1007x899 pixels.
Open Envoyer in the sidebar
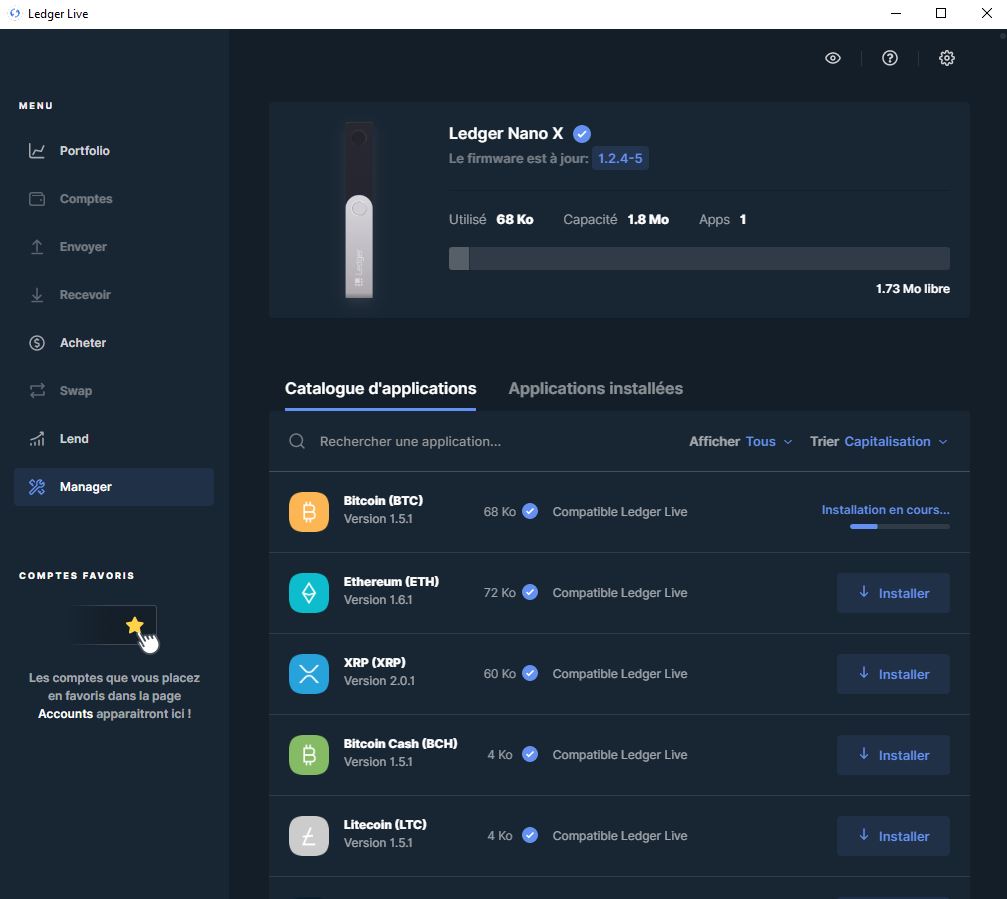114,247
